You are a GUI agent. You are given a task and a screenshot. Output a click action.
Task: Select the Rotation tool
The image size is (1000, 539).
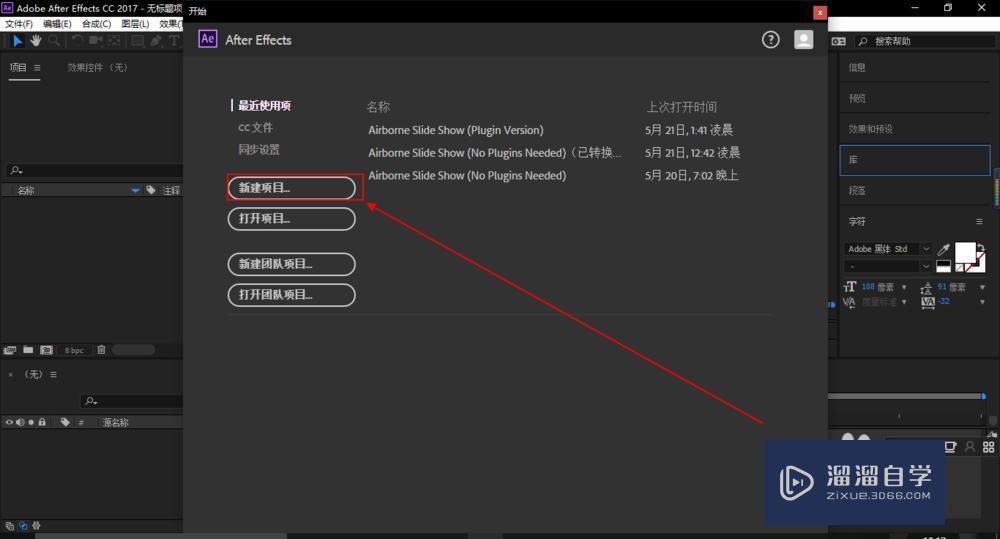point(77,41)
